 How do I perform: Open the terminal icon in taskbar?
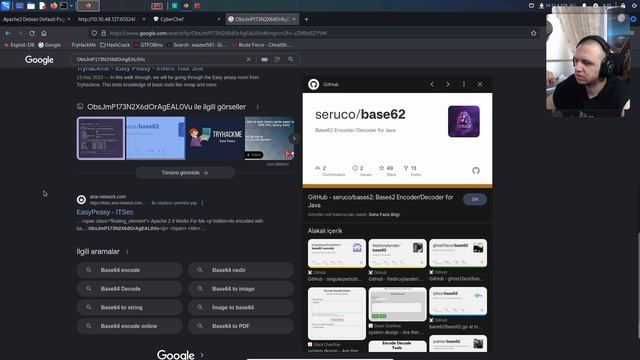tap(64, 6)
